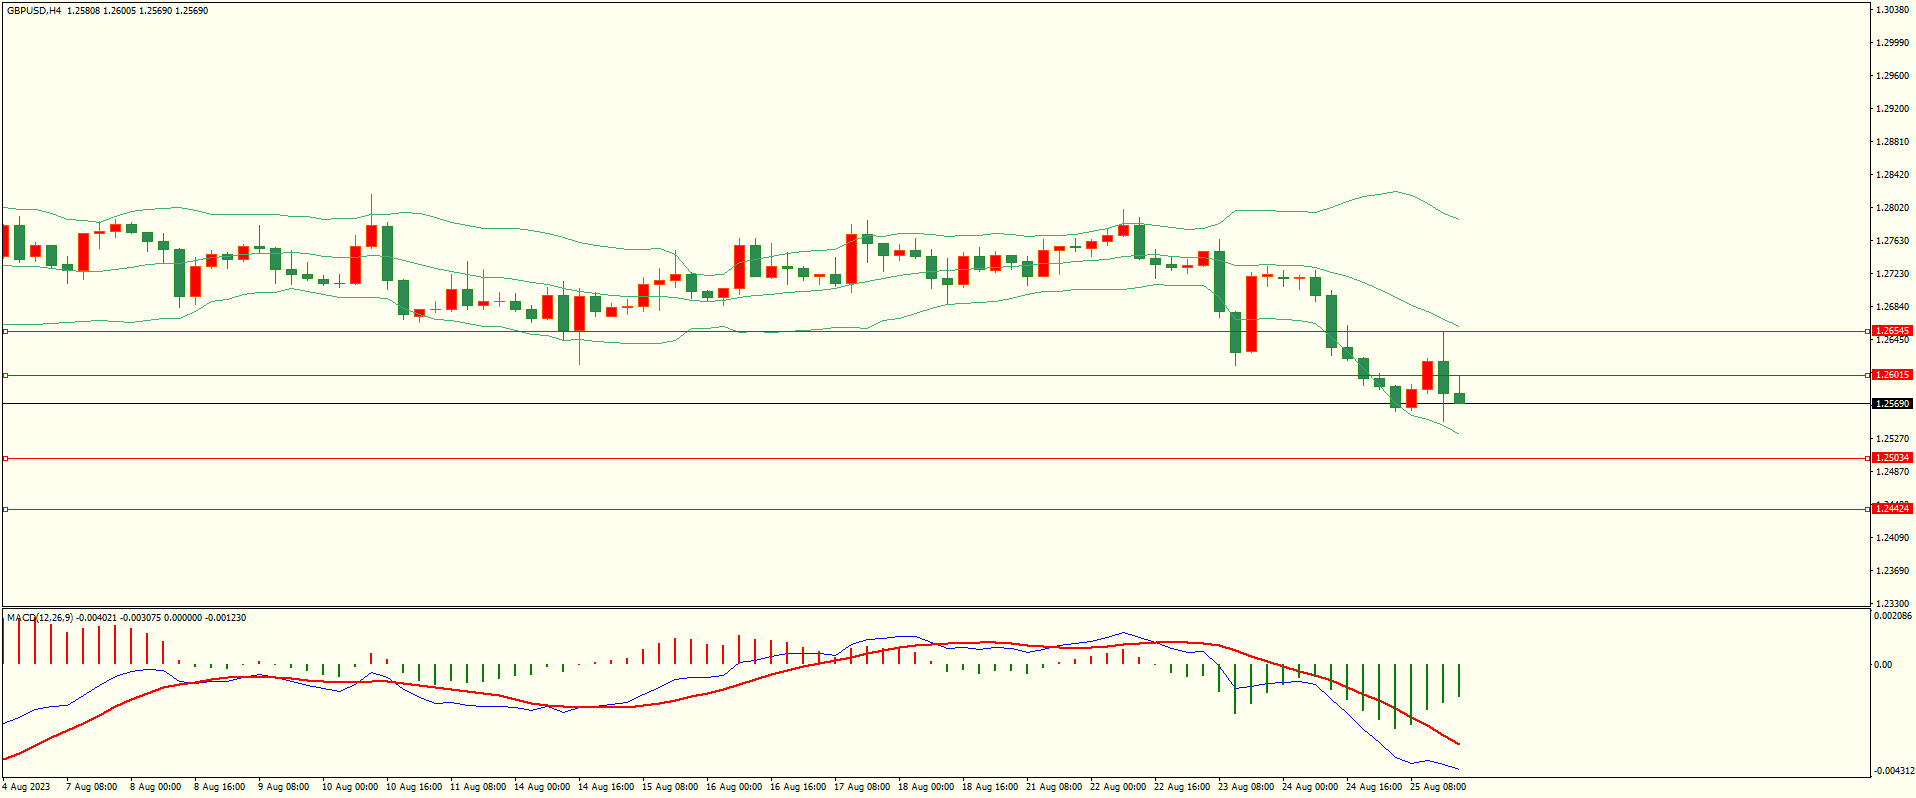Click the 23 Aug 08:00 time label
The width and height of the screenshot is (1916, 798).
pos(1245,787)
